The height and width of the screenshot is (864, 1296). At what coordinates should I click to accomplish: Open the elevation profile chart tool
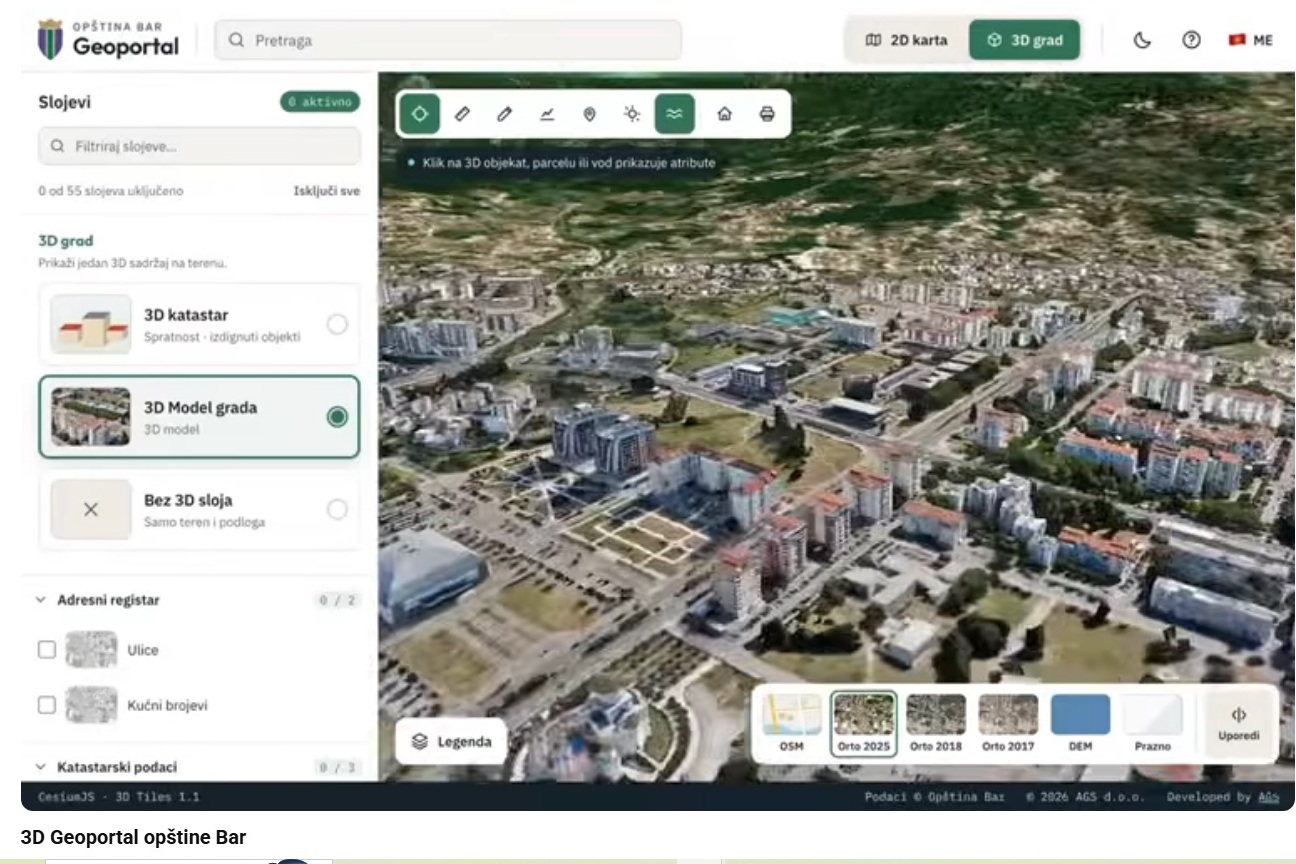[x=547, y=114]
